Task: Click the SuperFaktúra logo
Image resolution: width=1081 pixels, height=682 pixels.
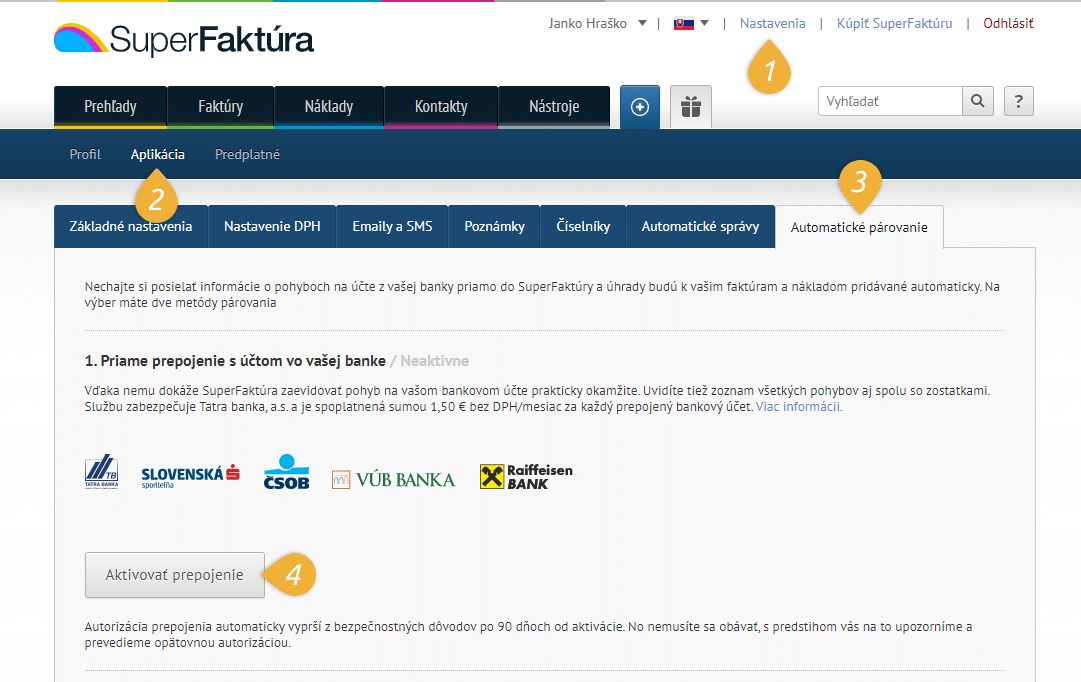Action: pos(183,39)
